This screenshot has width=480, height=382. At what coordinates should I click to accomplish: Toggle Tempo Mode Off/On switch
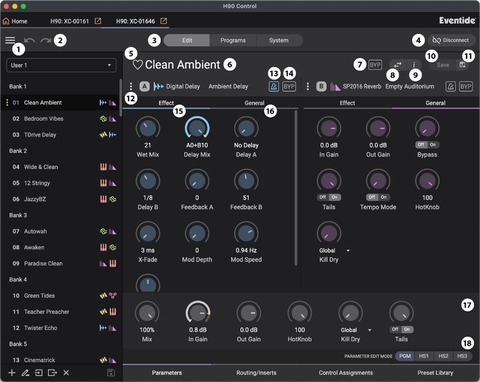point(378,197)
